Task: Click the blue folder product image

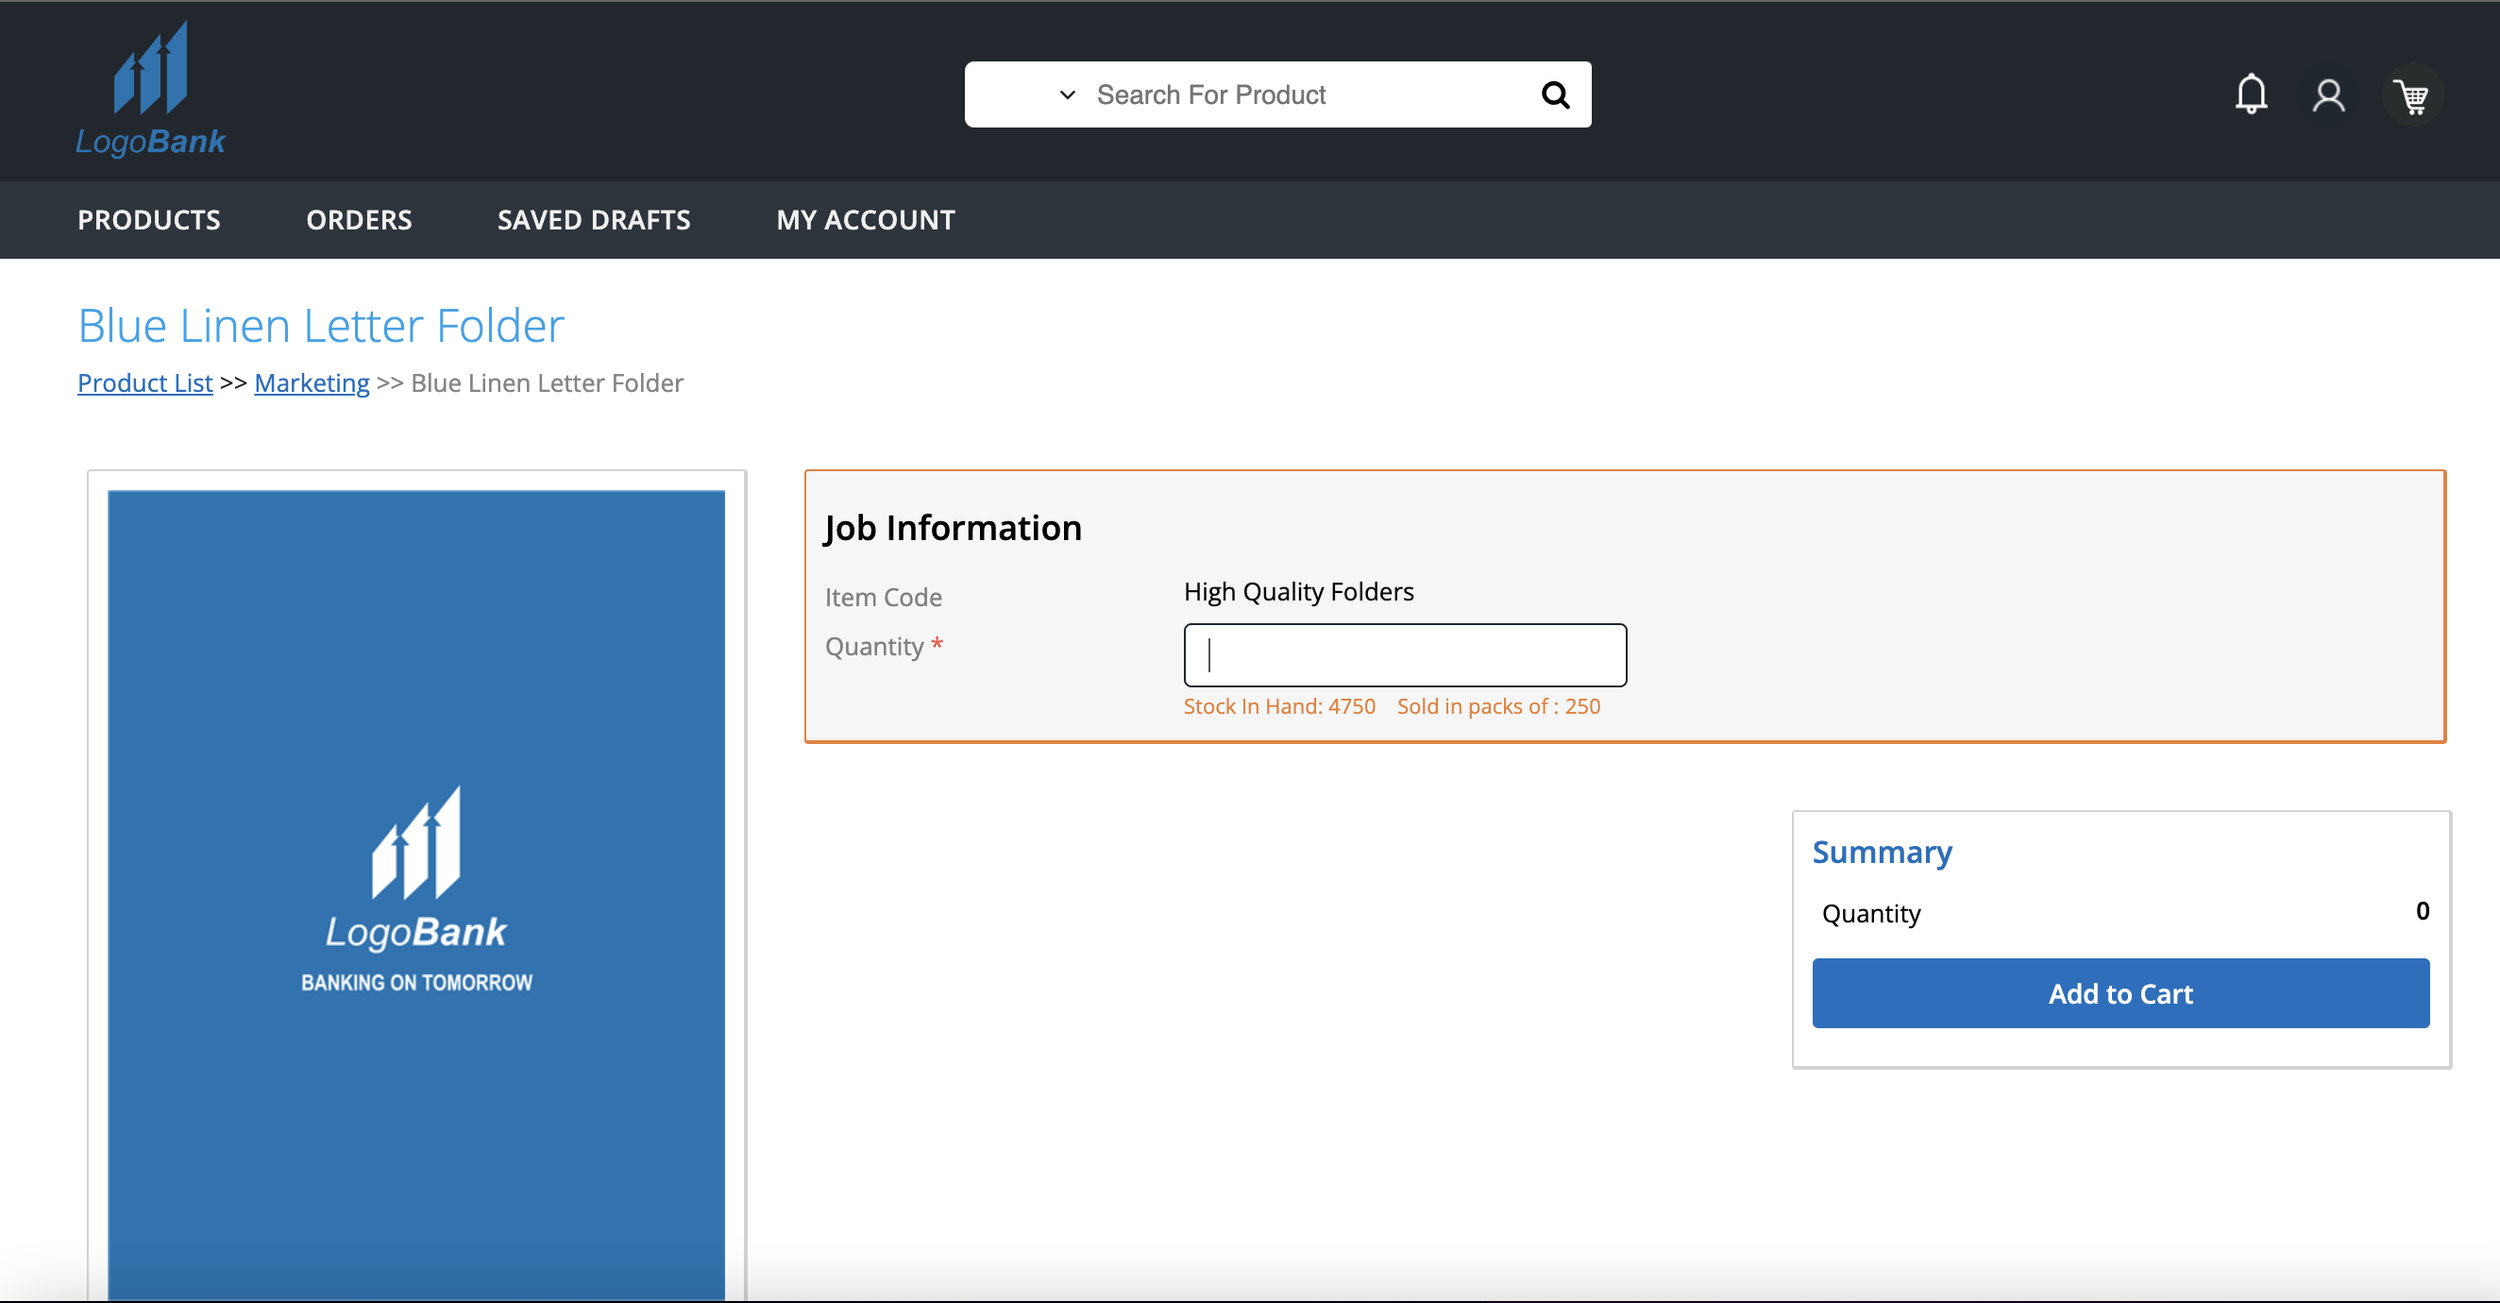Action: (x=416, y=890)
